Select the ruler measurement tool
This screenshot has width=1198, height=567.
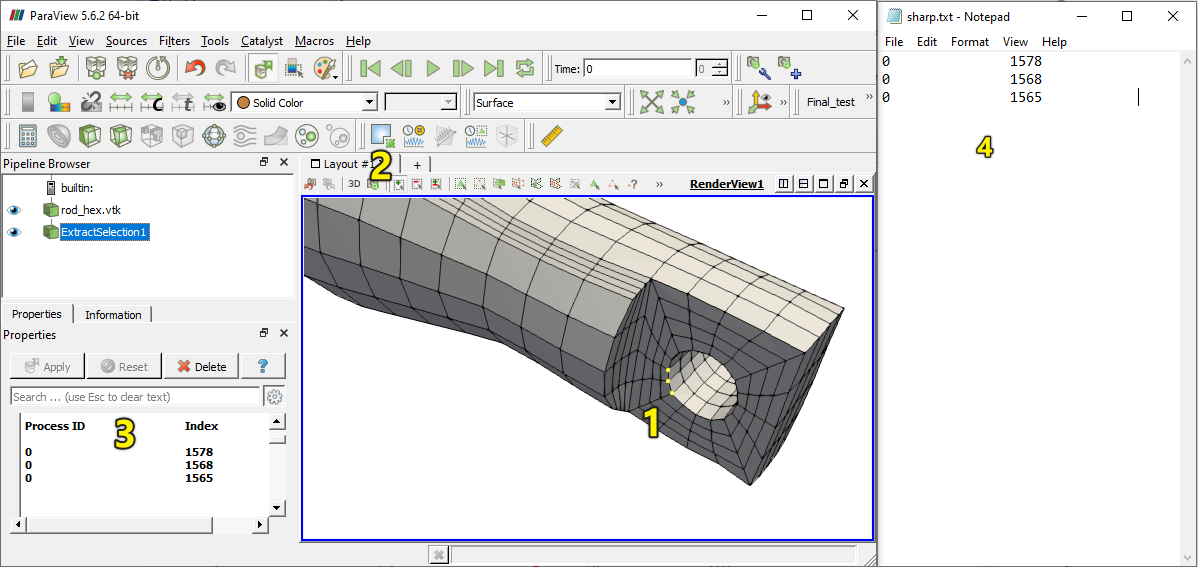551,135
